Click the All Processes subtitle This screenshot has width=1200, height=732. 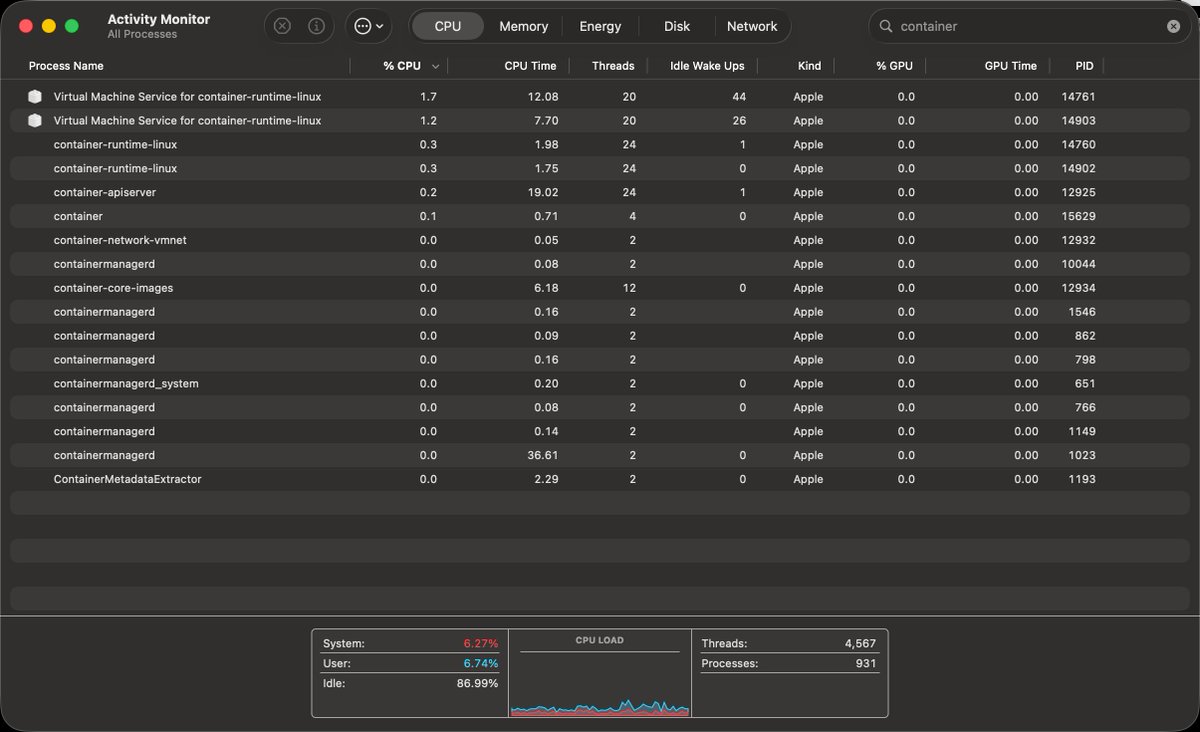point(142,35)
